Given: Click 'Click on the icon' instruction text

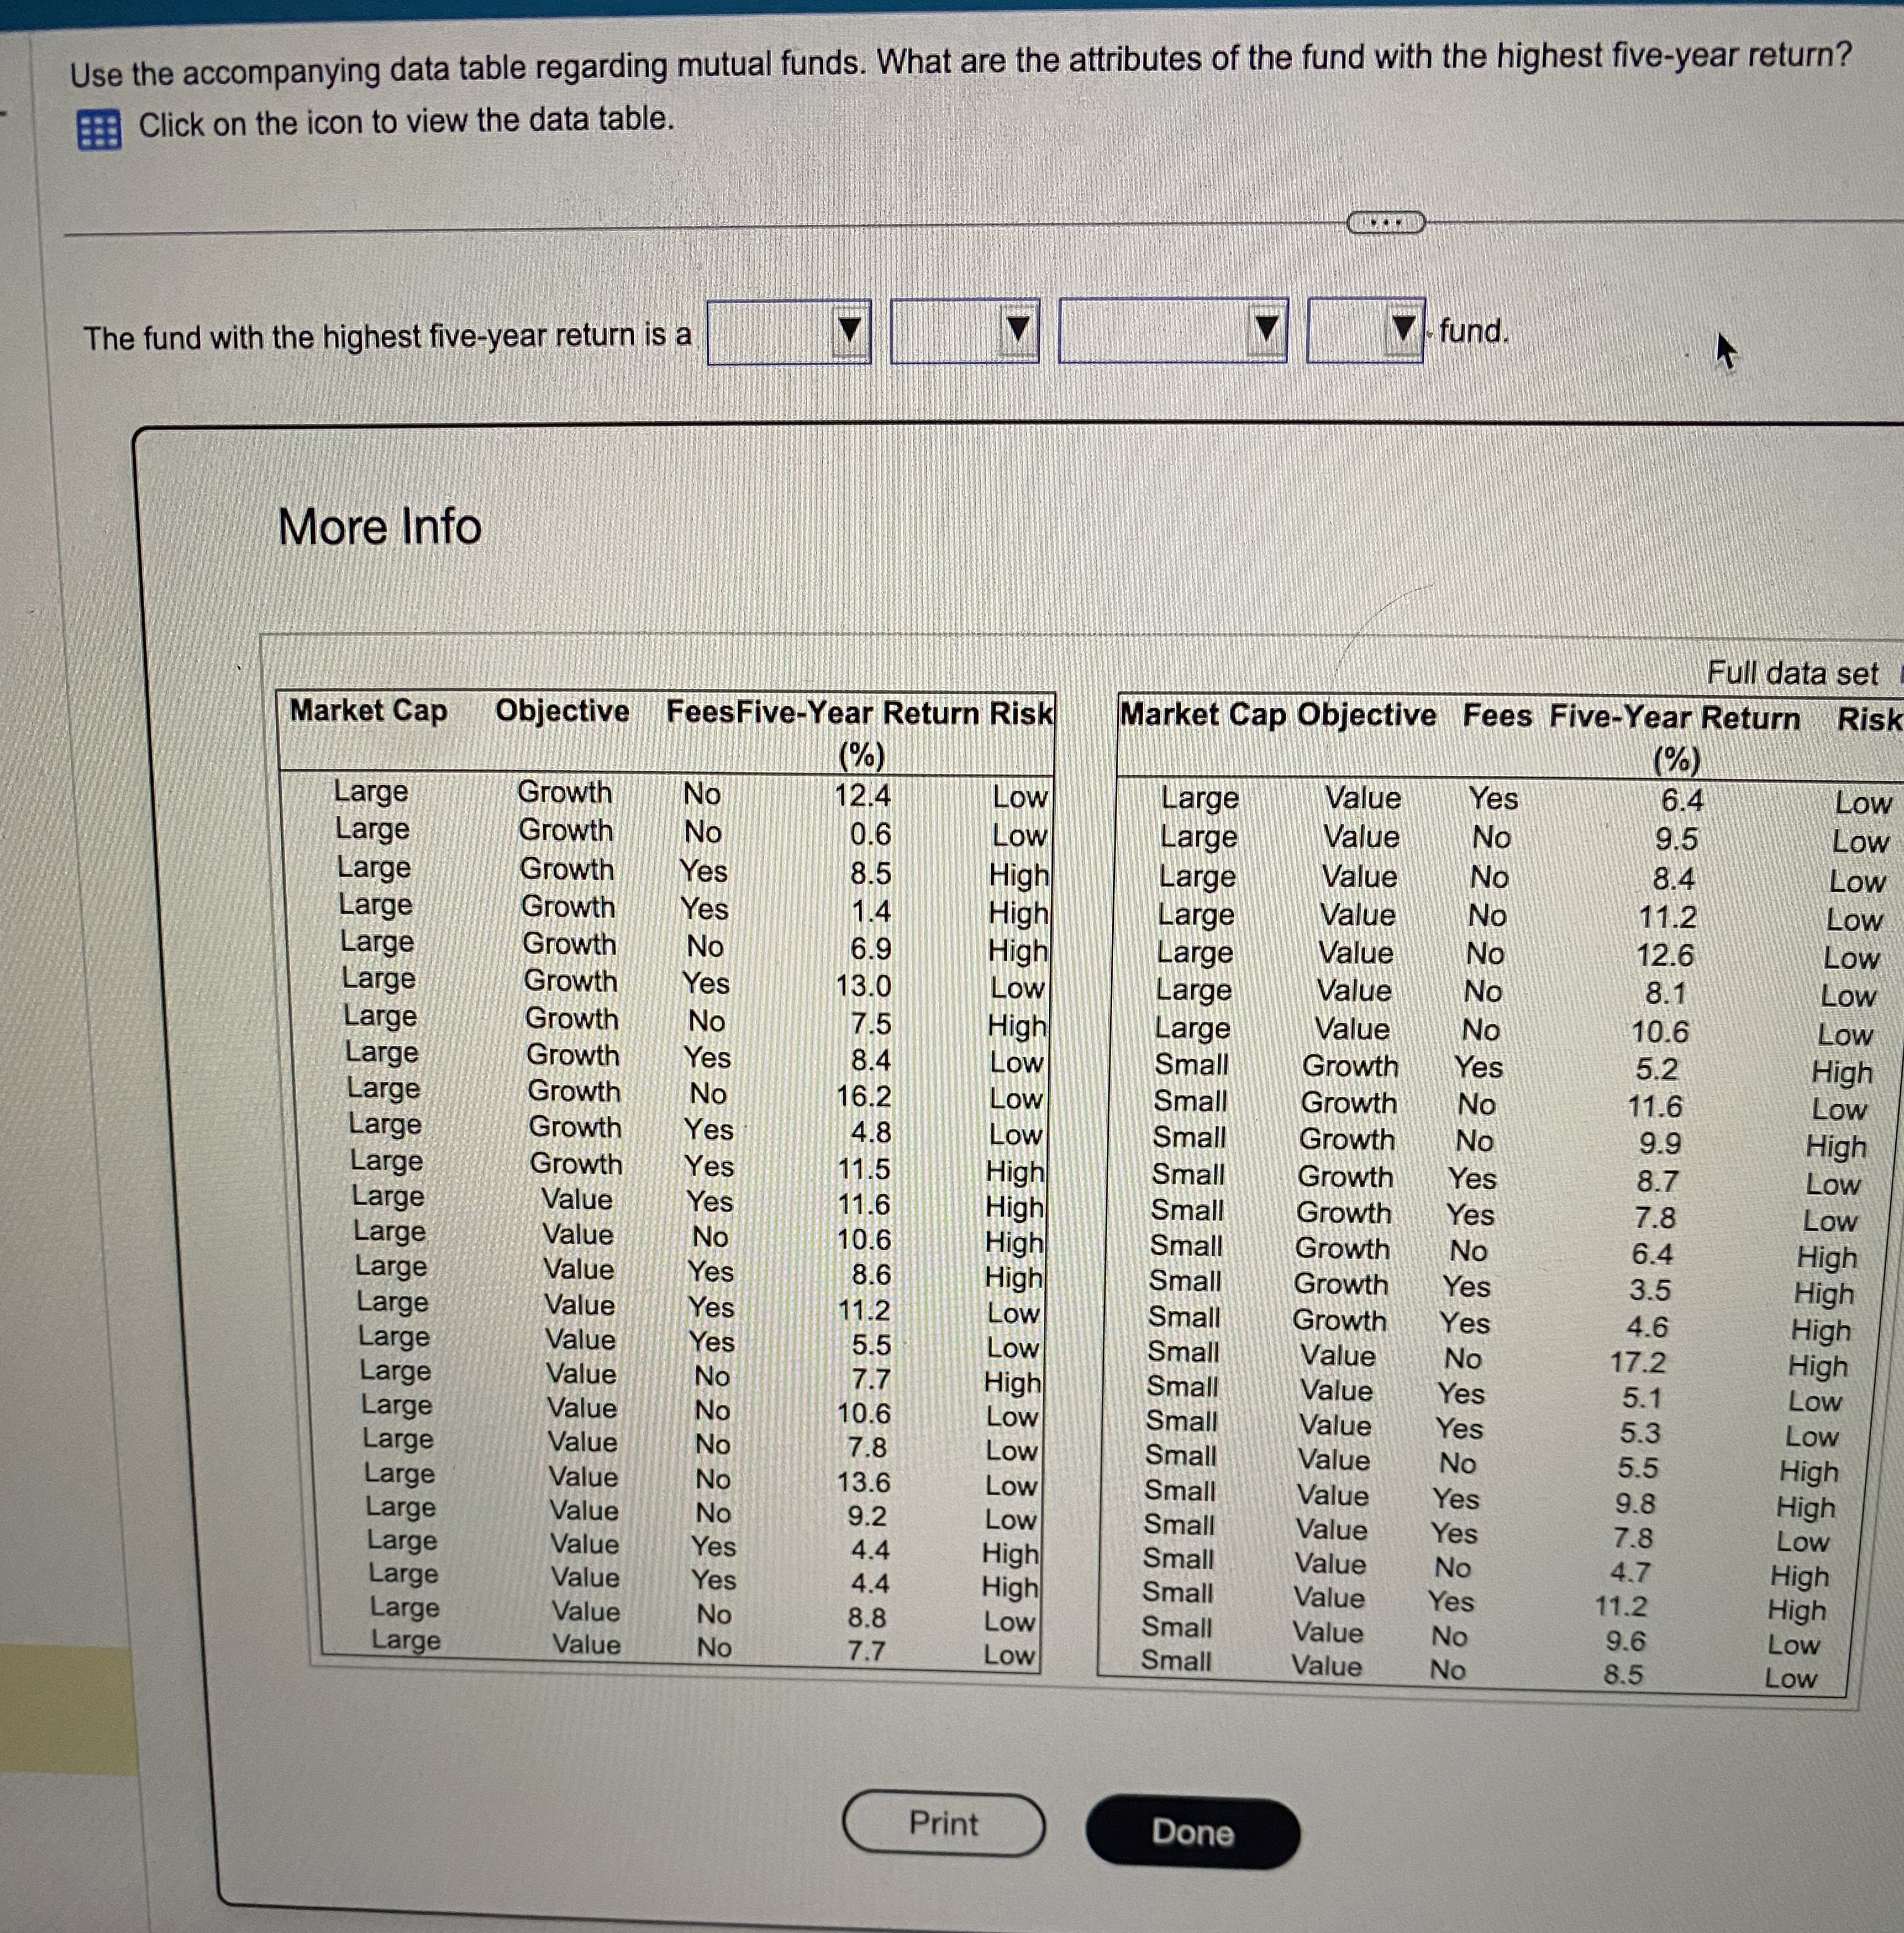Looking at the screenshot, I should (x=406, y=122).
